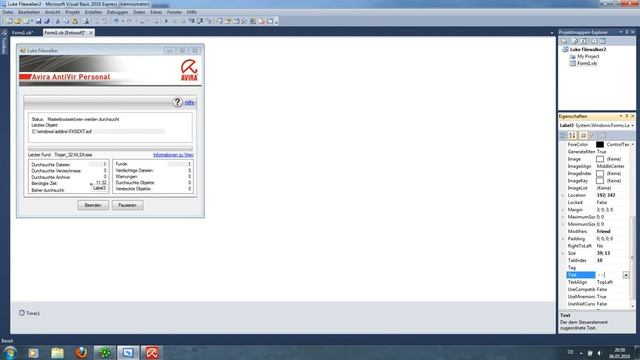Screen dimensions: 640x360
Task: Click the Text property value field
Action: tap(609, 275)
